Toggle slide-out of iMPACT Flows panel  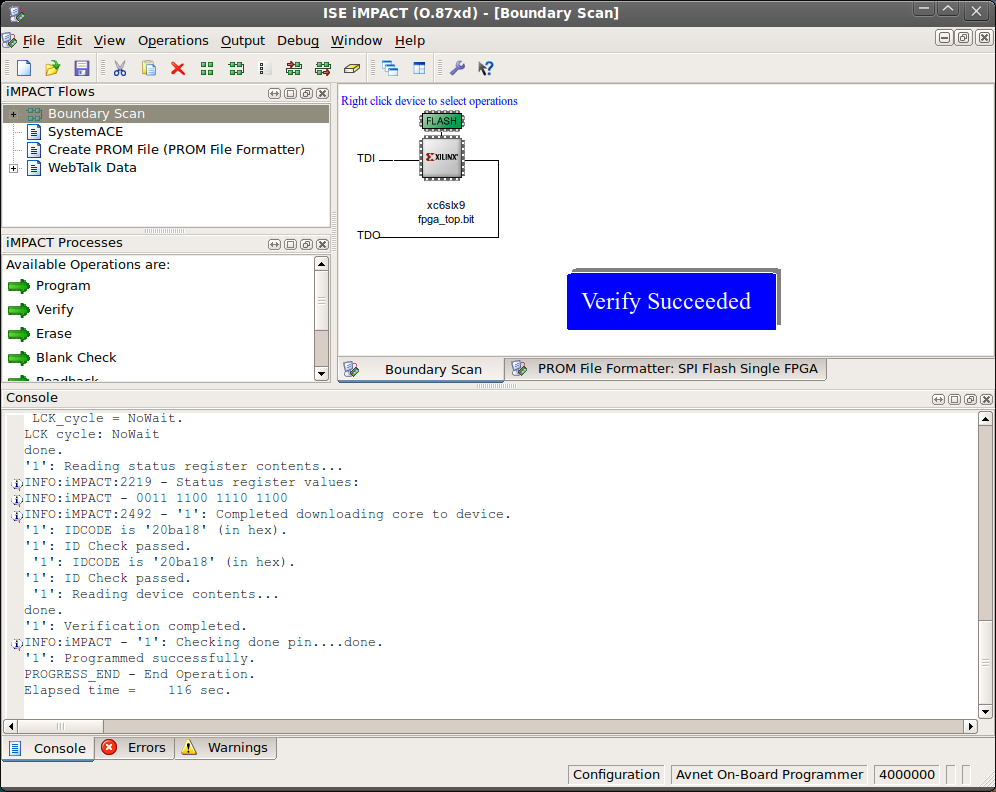tap(274, 93)
